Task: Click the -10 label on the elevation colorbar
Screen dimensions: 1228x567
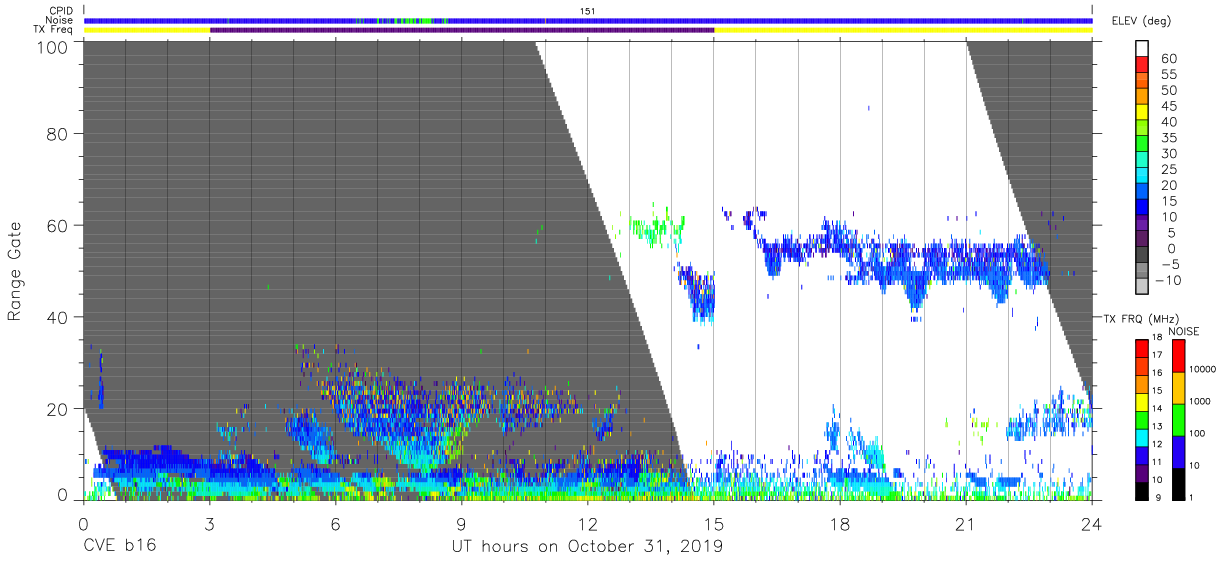Action: (1168, 280)
